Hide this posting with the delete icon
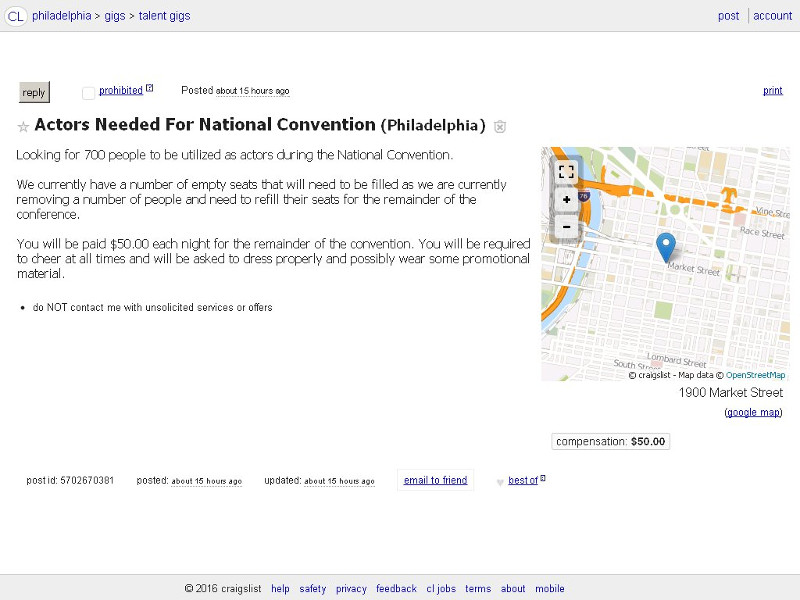Viewport: 800px width, 600px height. point(500,127)
